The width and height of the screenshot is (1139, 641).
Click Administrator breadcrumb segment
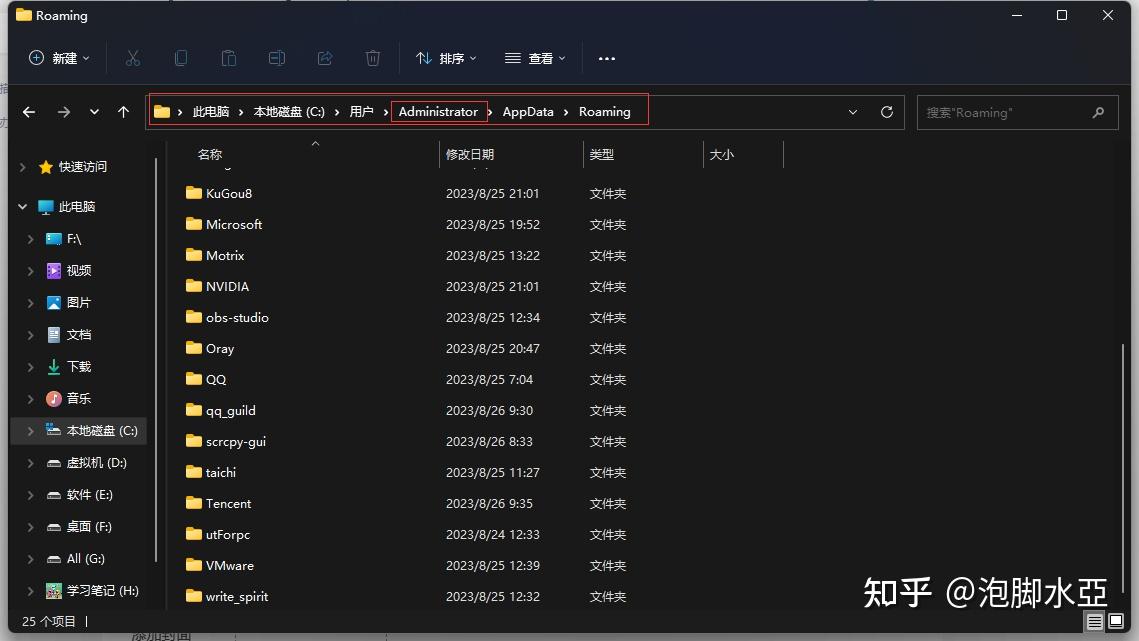pyautogui.click(x=438, y=112)
